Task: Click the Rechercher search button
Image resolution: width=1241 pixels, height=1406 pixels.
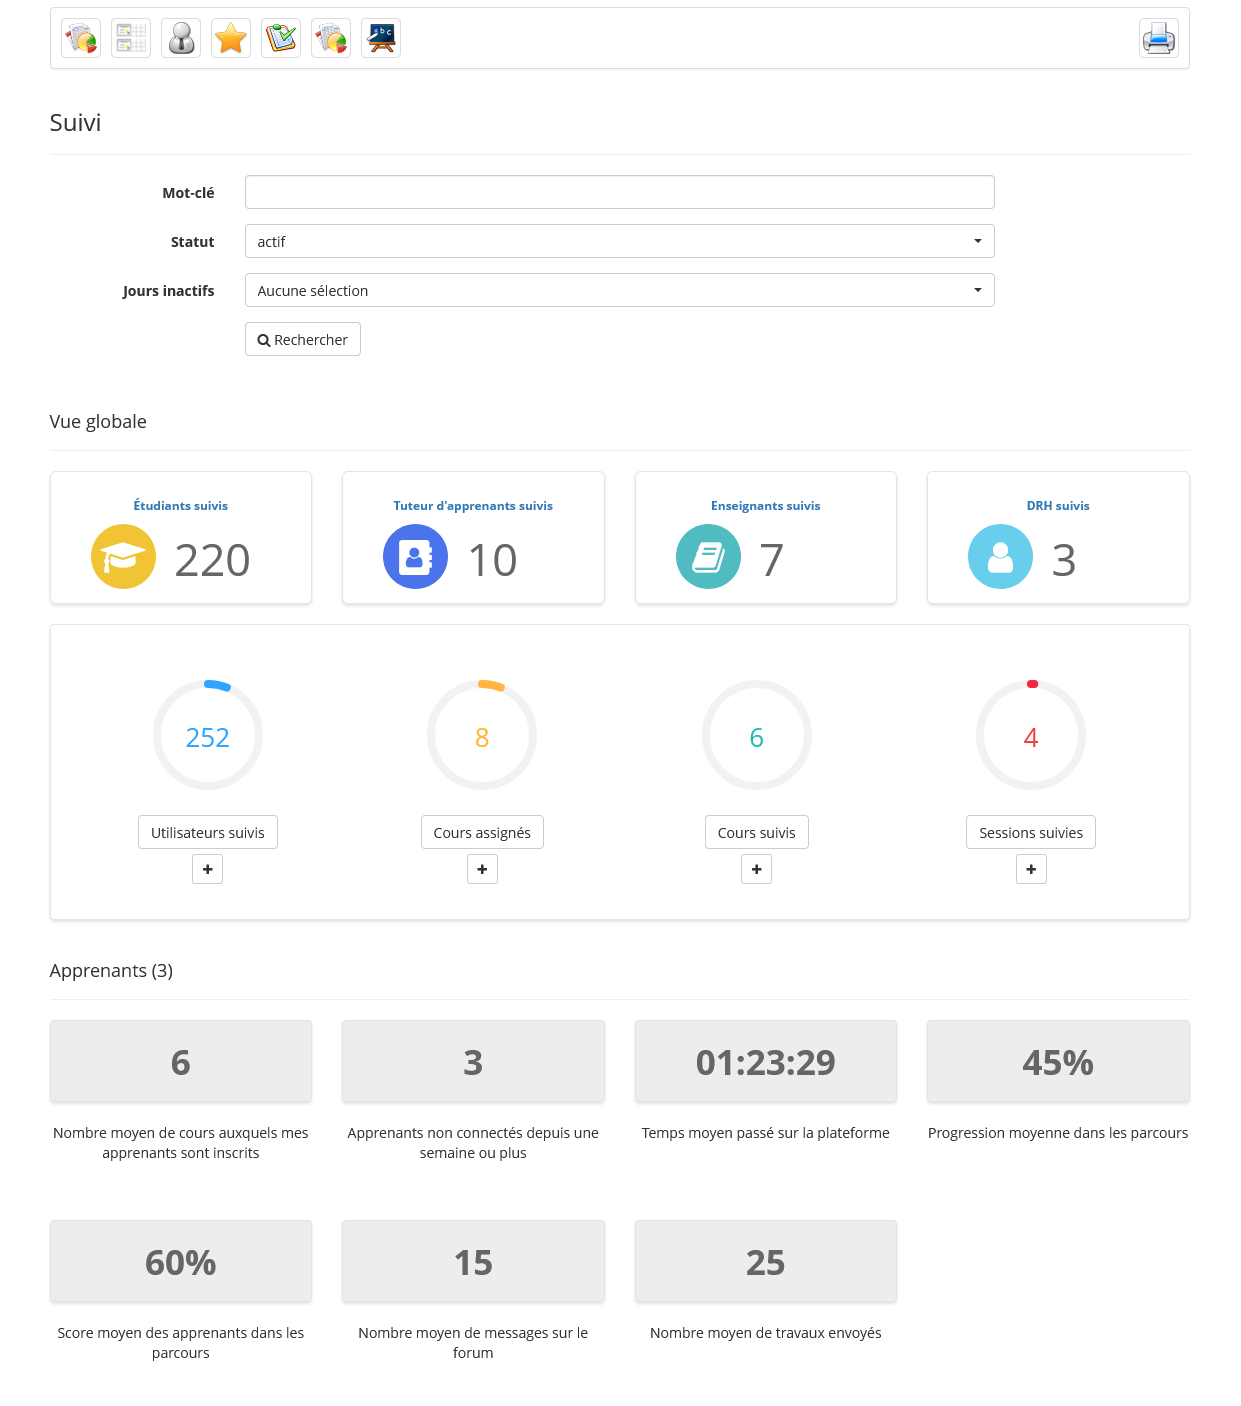Action: tap(302, 339)
